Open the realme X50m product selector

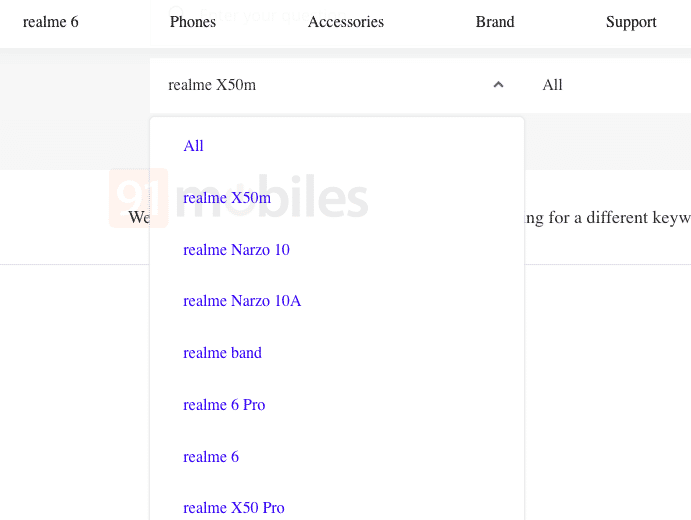(337, 85)
